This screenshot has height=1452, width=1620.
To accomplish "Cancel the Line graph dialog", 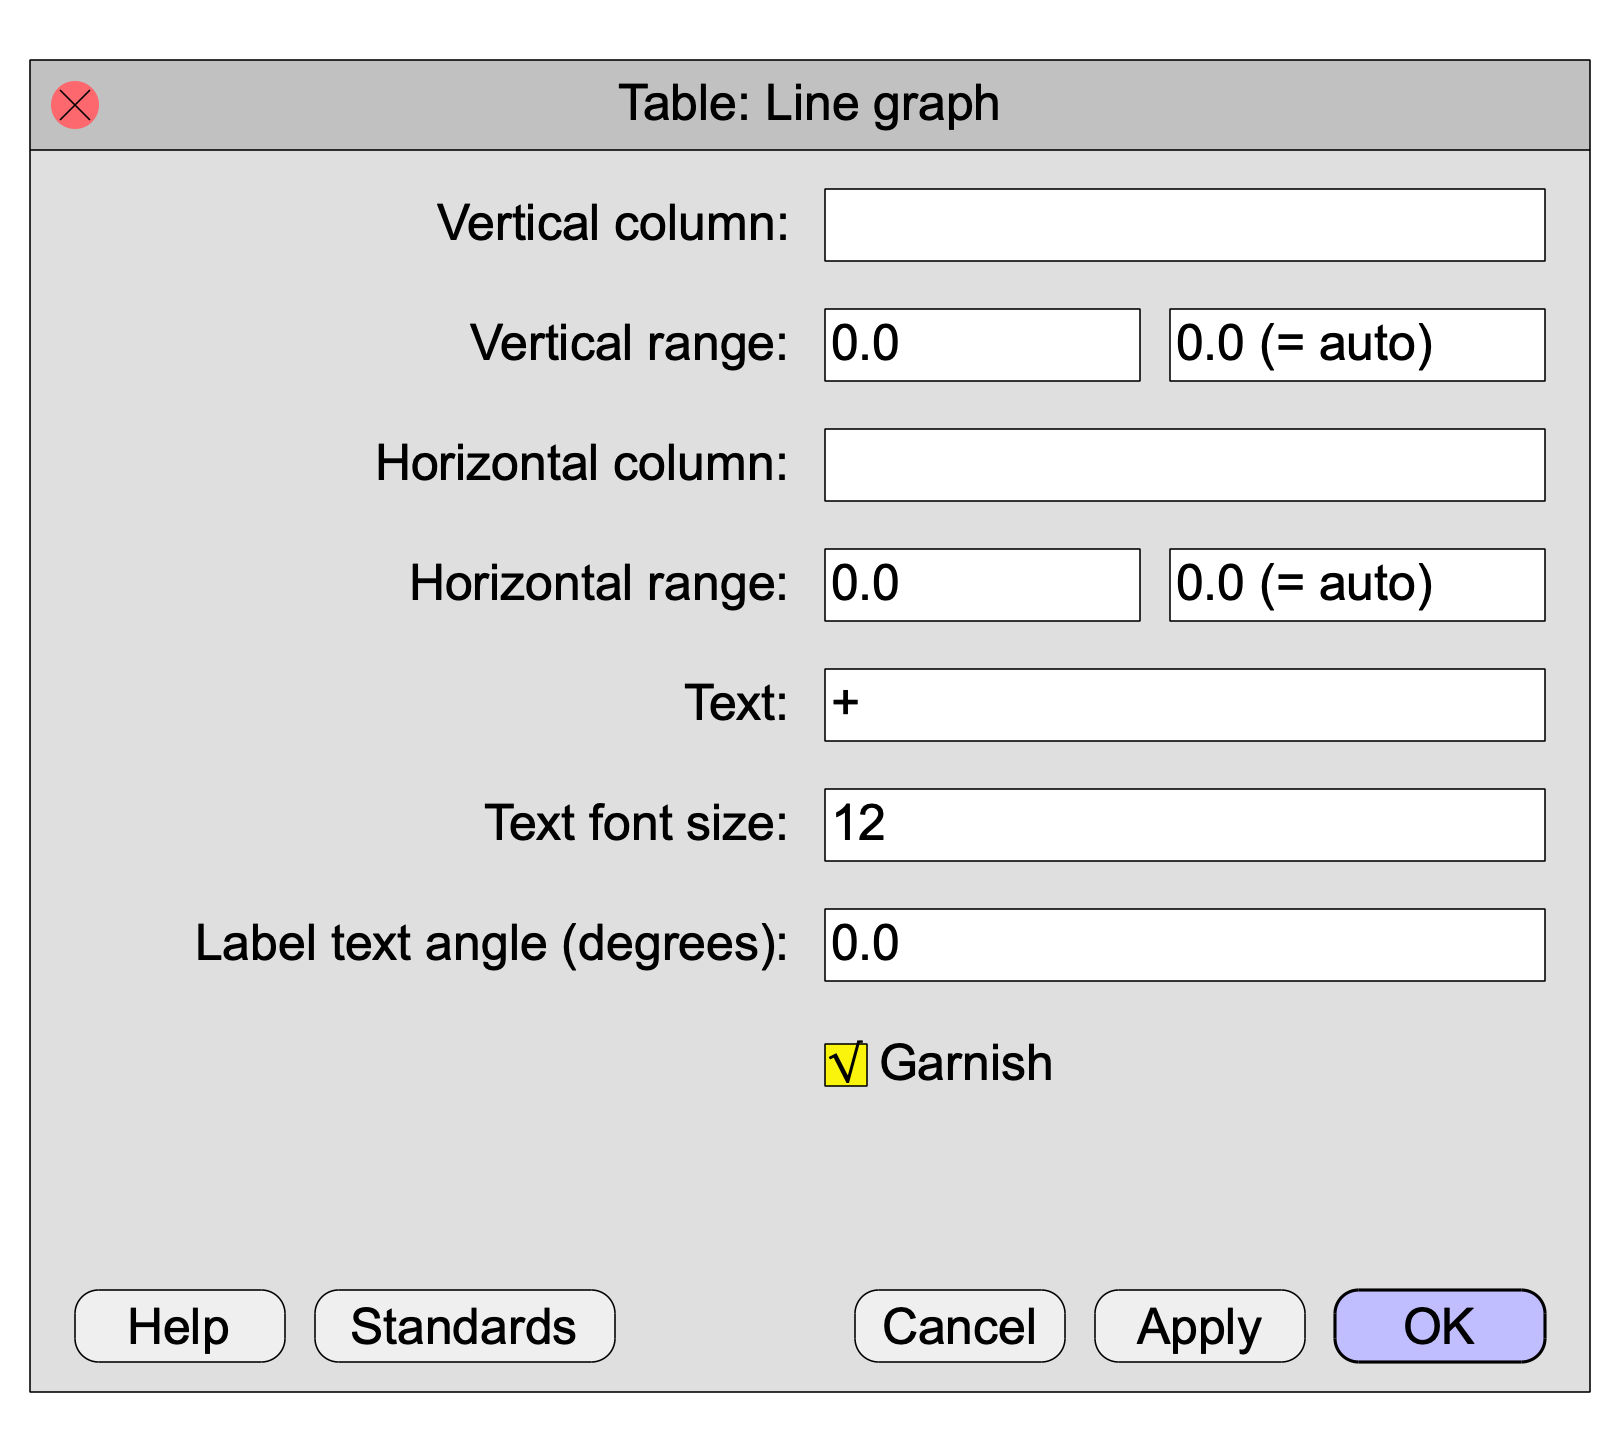I will coord(960,1326).
